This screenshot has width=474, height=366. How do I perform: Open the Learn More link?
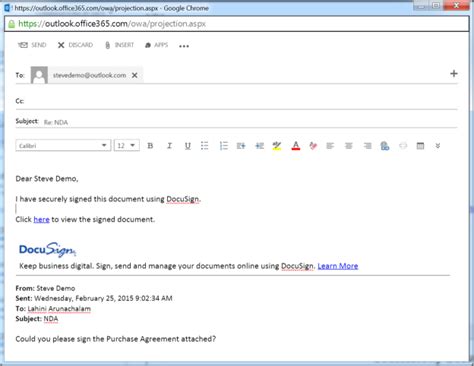(338, 266)
